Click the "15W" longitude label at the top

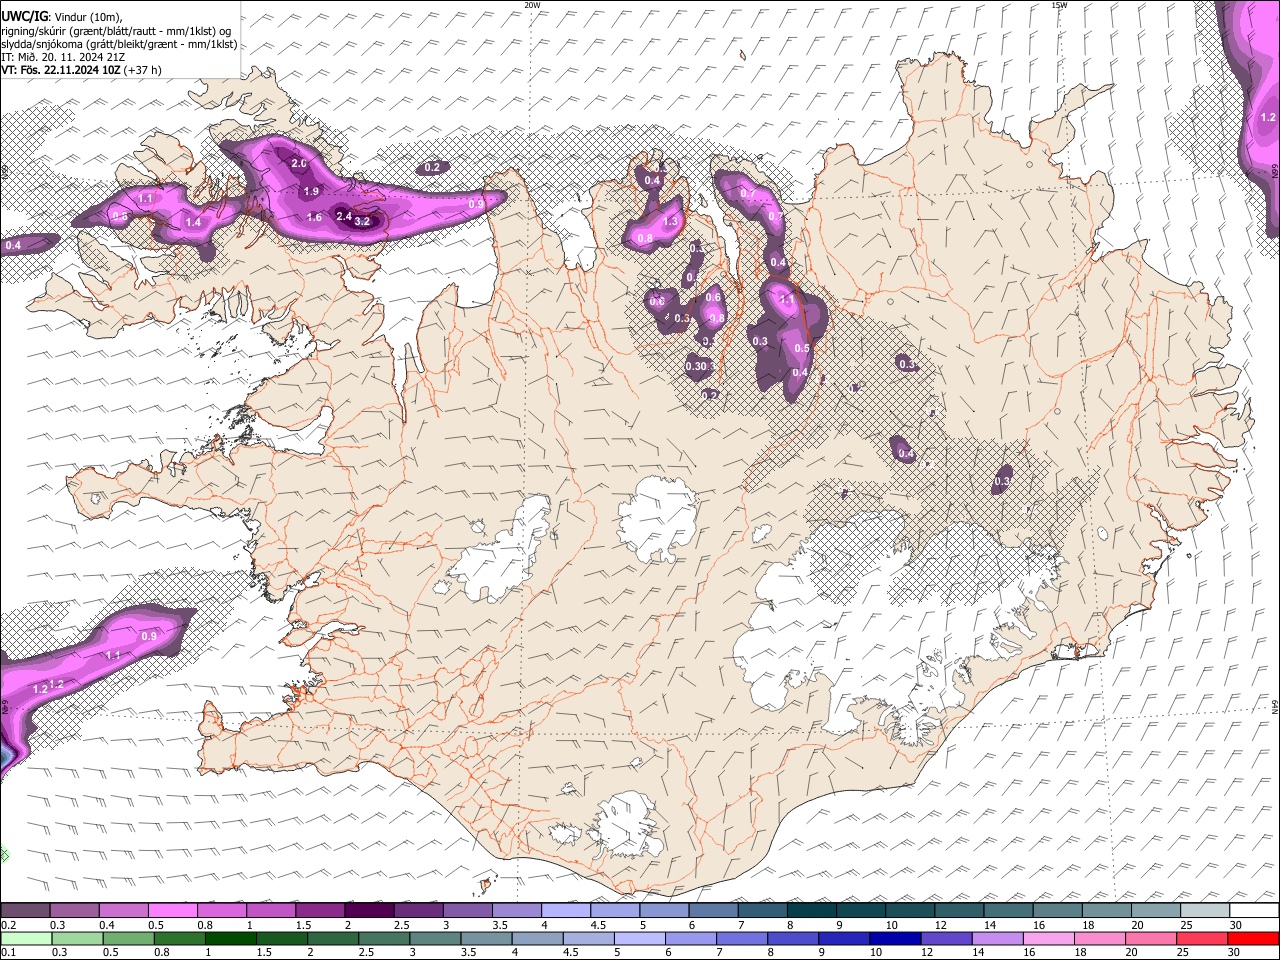1059,5
